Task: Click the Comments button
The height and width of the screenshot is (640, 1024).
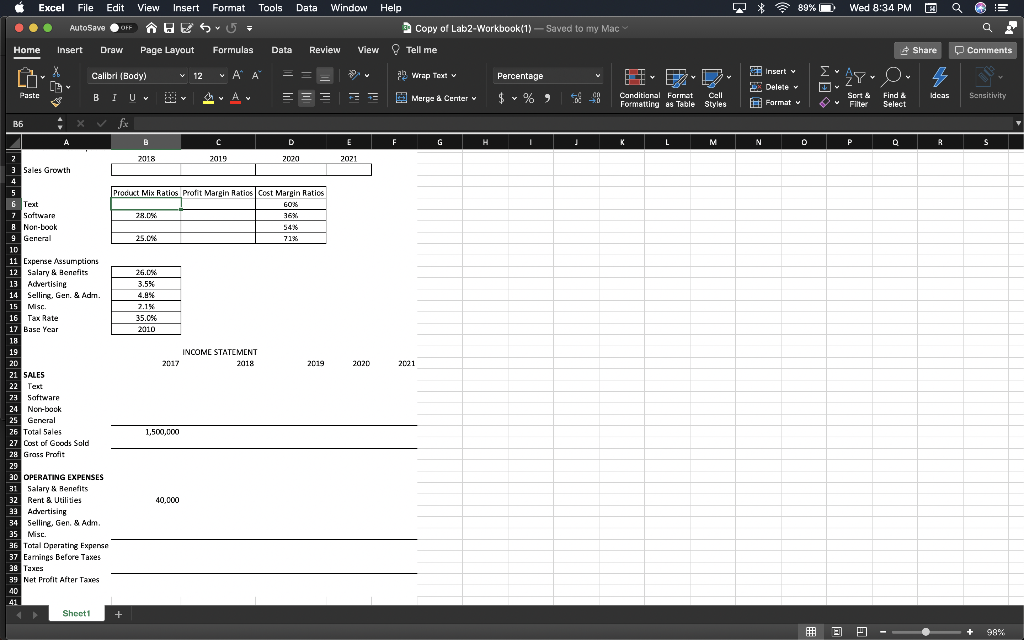Action: (x=981, y=49)
